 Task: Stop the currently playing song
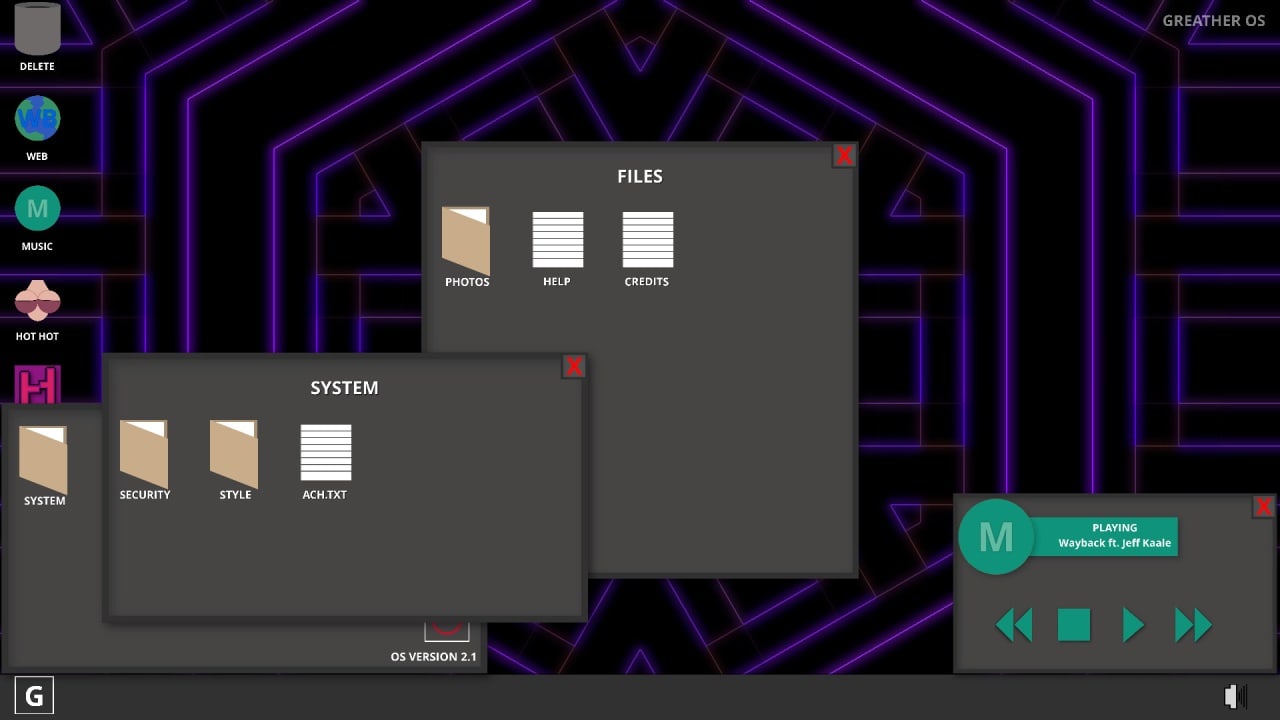point(1073,625)
